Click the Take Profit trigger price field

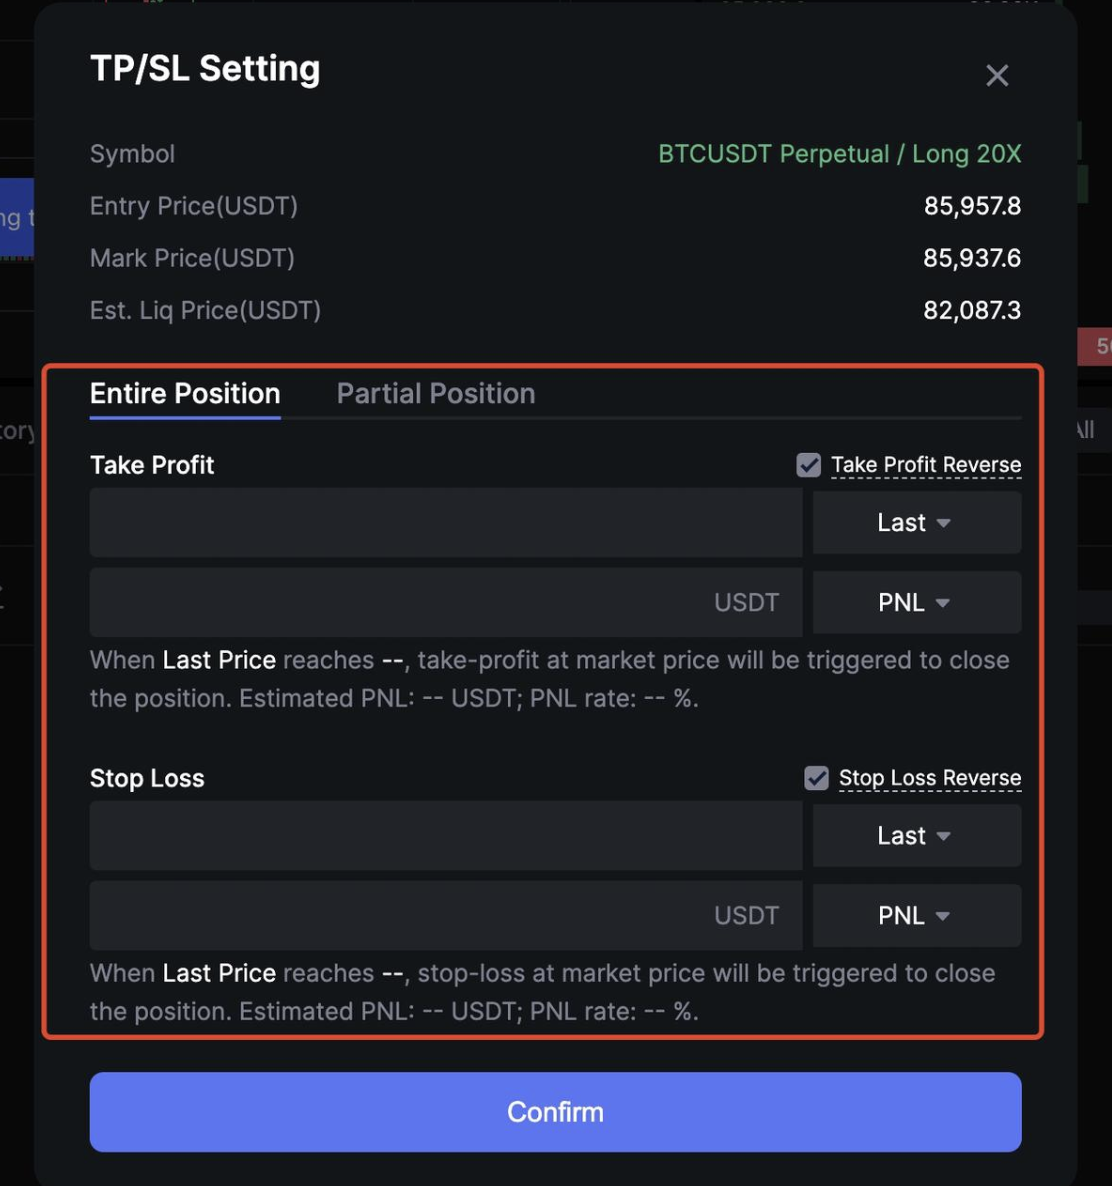point(445,522)
